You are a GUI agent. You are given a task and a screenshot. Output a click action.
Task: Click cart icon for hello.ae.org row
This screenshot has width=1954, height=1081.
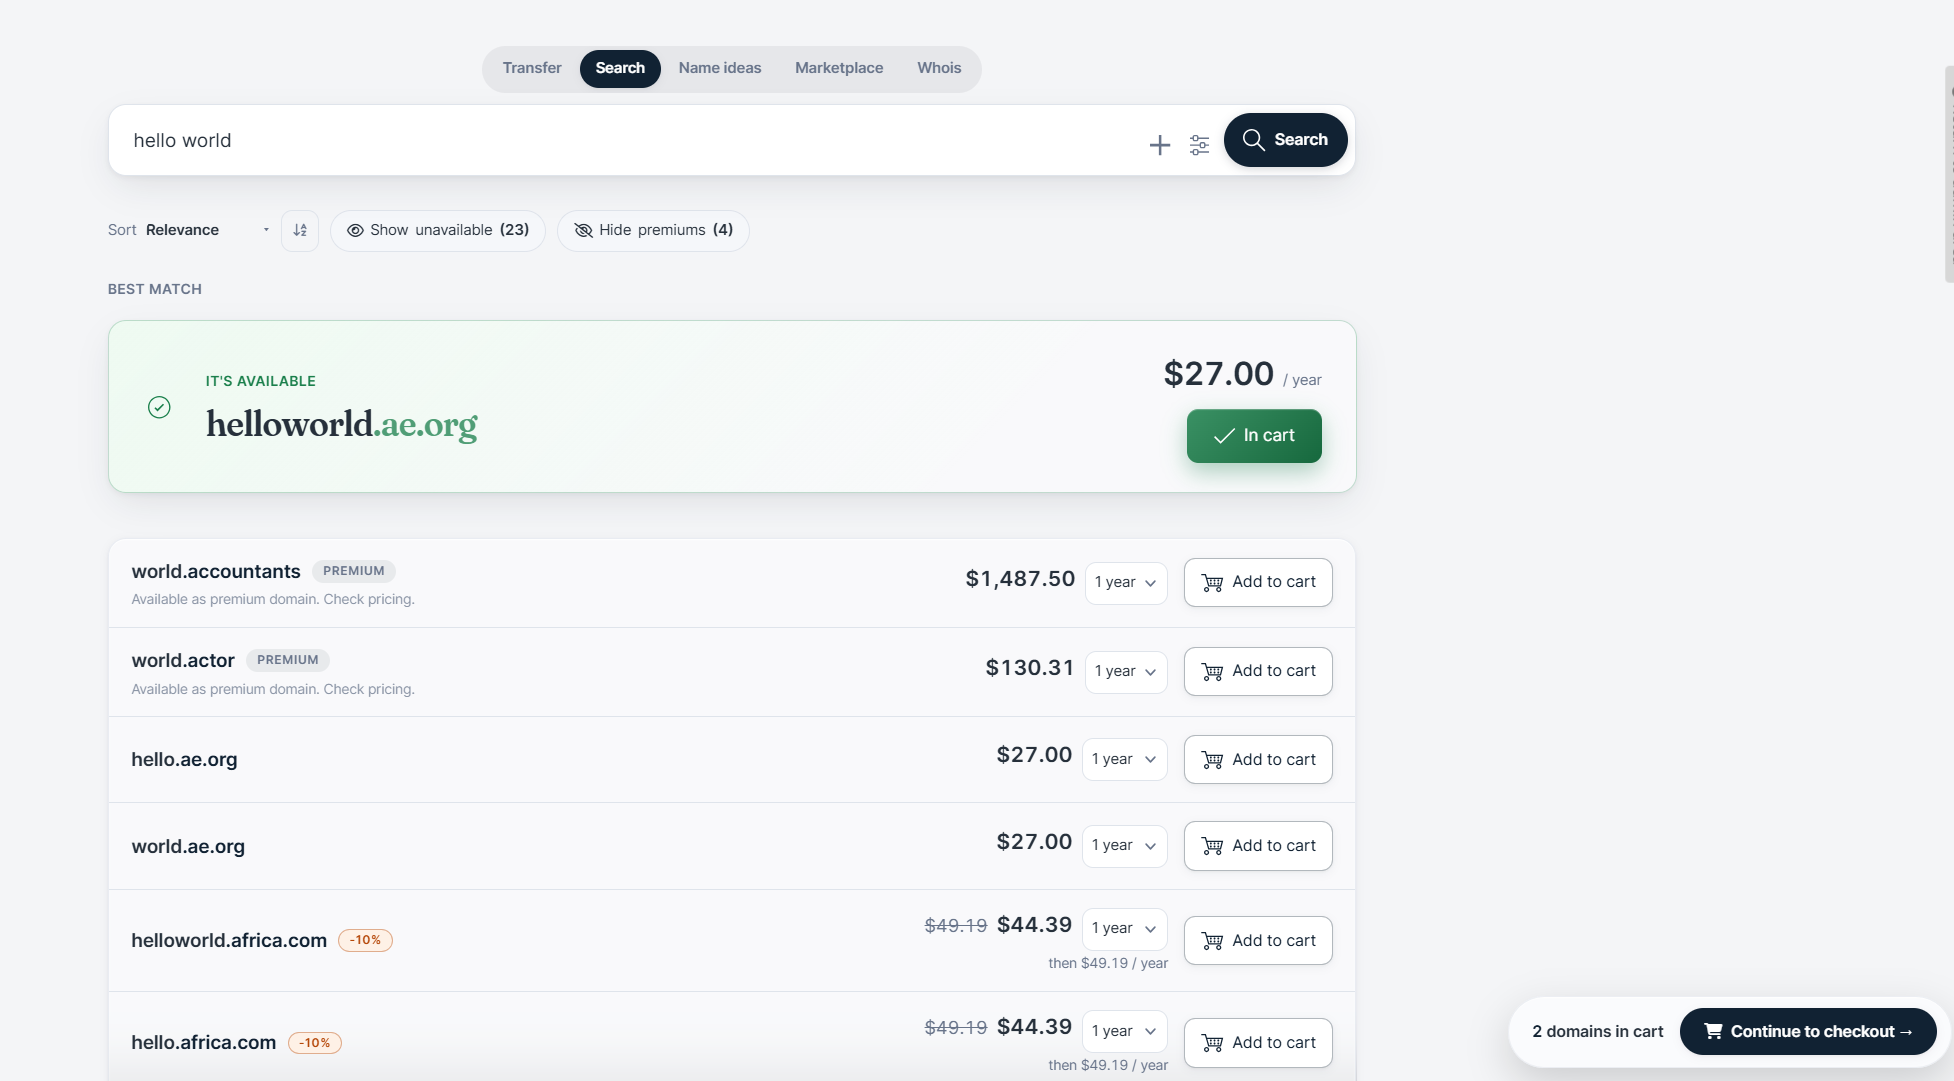1212,760
